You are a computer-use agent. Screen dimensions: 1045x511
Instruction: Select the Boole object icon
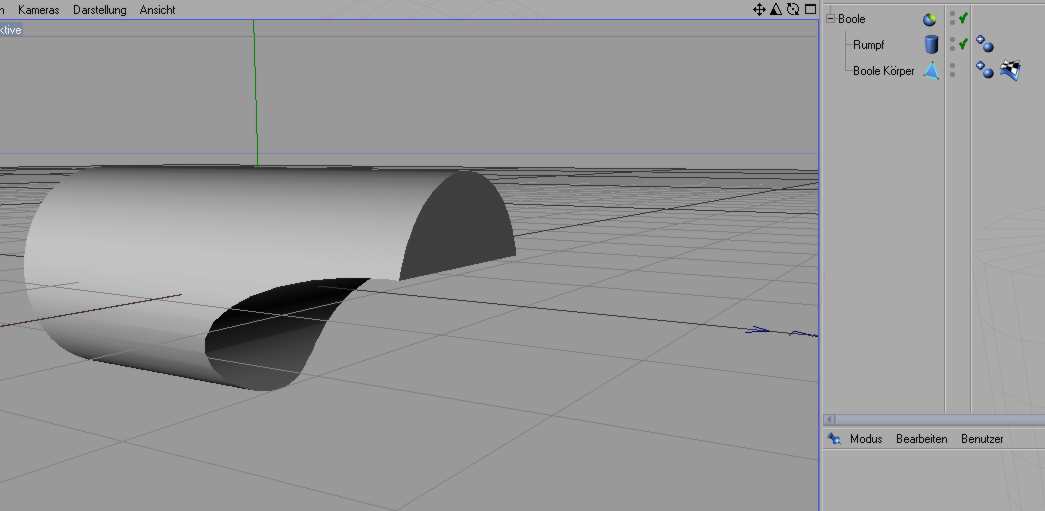(x=930, y=19)
